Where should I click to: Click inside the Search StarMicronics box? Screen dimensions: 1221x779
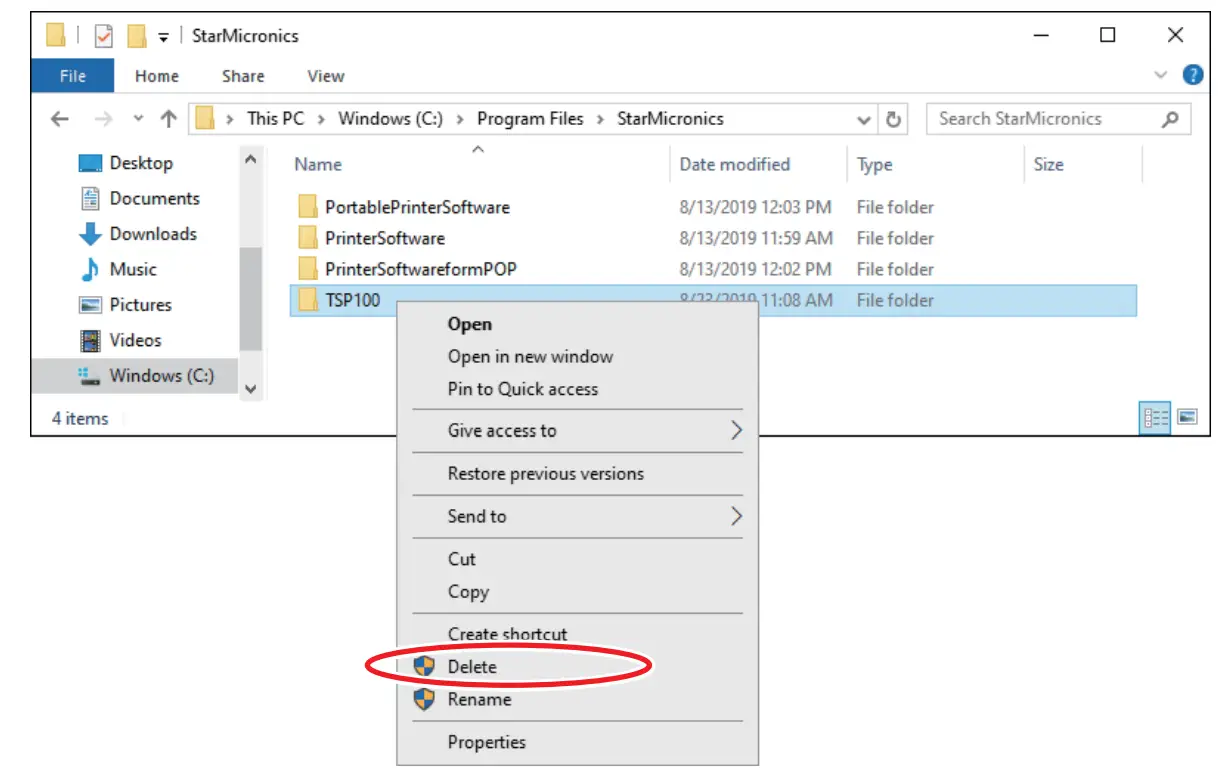click(x=1040, y=118)
